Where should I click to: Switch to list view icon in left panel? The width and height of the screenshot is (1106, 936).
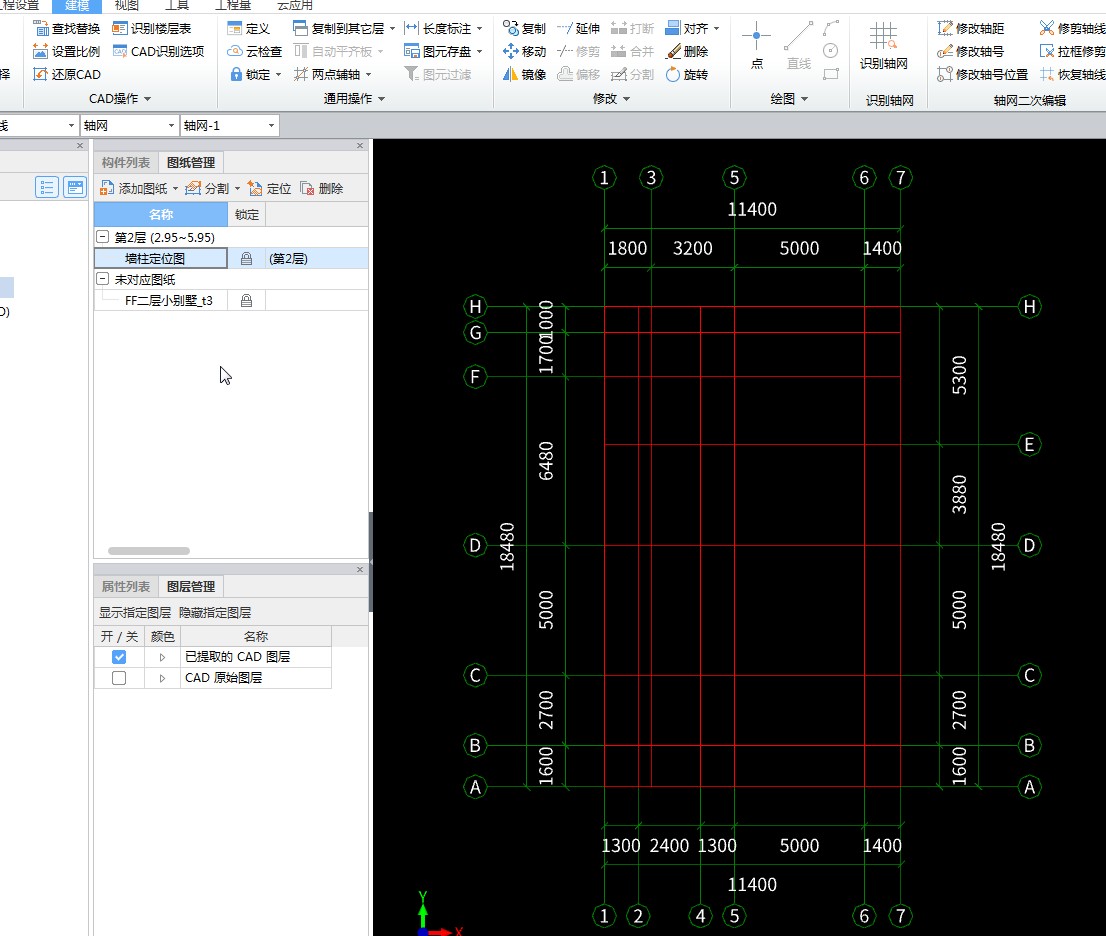pyautogui.click(x=47, y=188)
